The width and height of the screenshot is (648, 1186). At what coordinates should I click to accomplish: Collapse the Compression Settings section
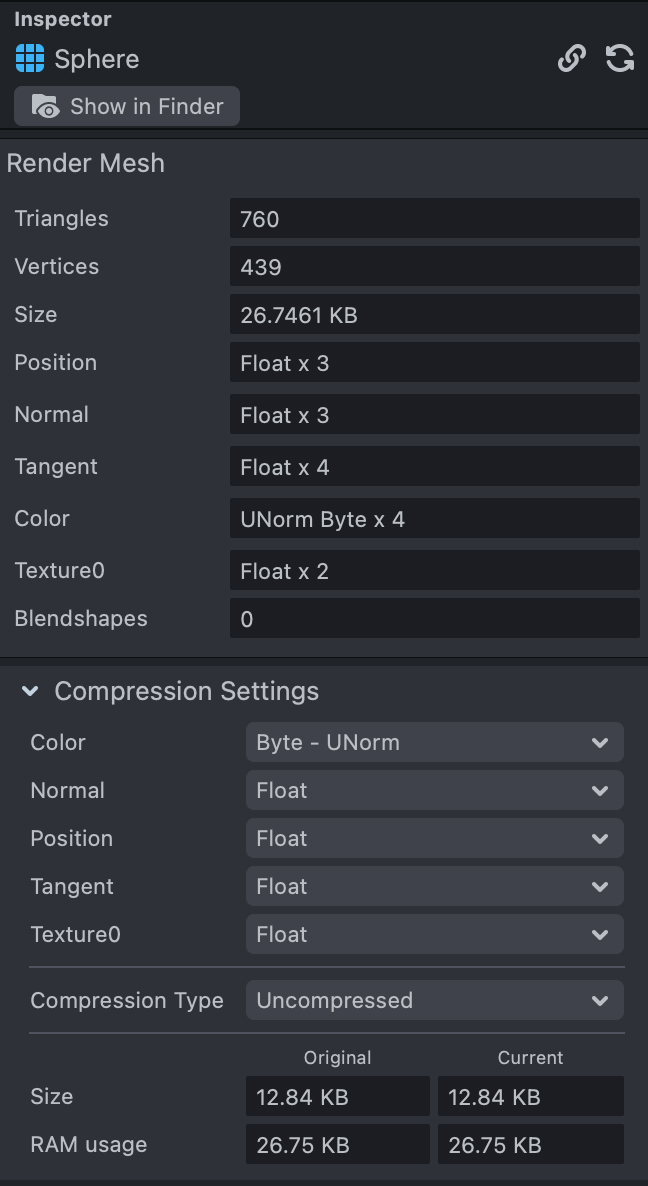[30, 691]
